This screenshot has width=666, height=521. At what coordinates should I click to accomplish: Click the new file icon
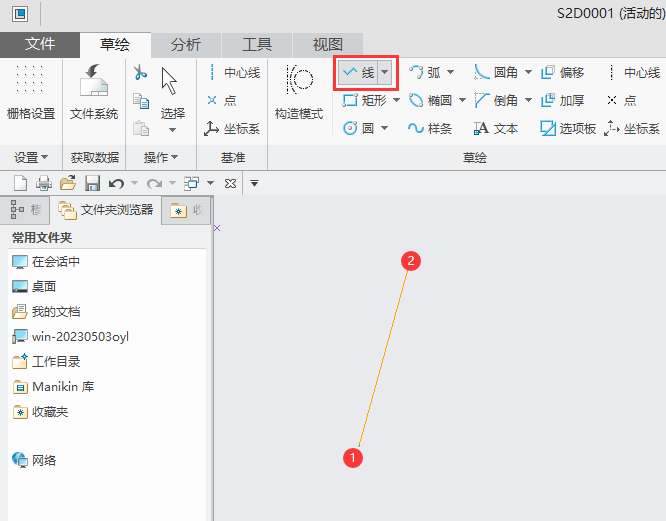20,183
